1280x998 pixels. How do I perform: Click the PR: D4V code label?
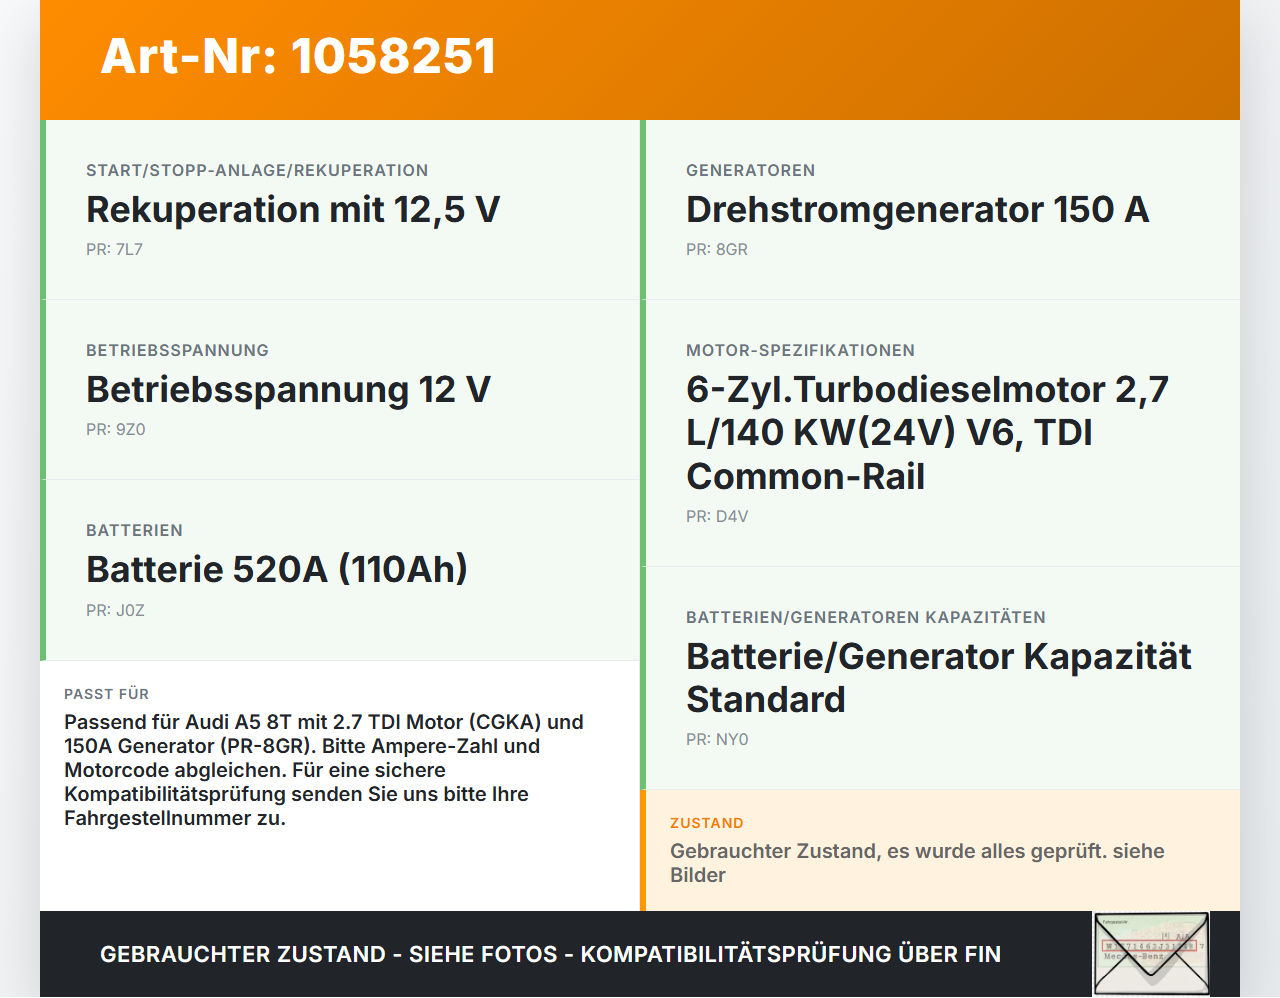pos(717,517)
